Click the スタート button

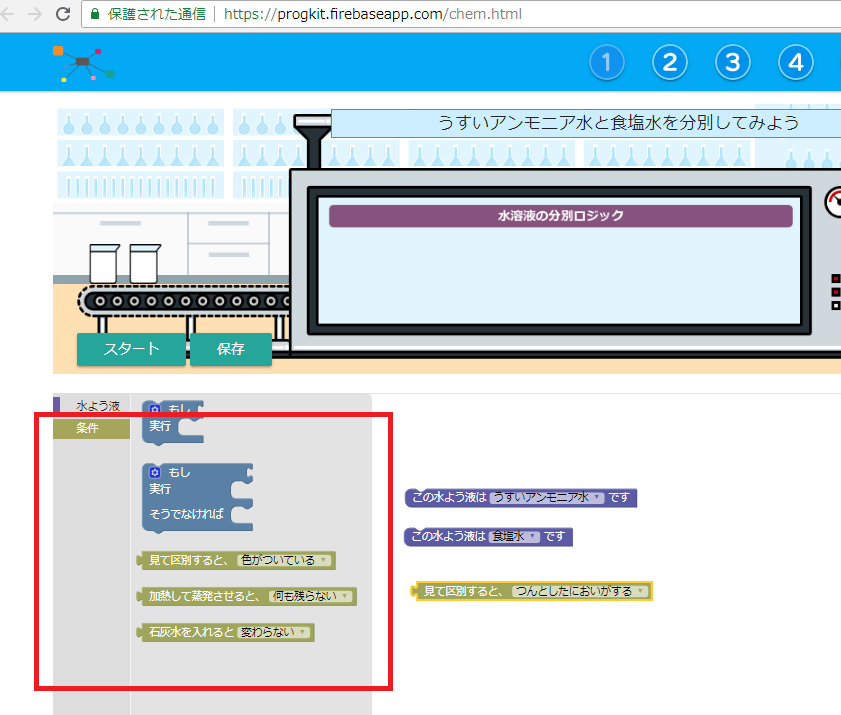131,349
